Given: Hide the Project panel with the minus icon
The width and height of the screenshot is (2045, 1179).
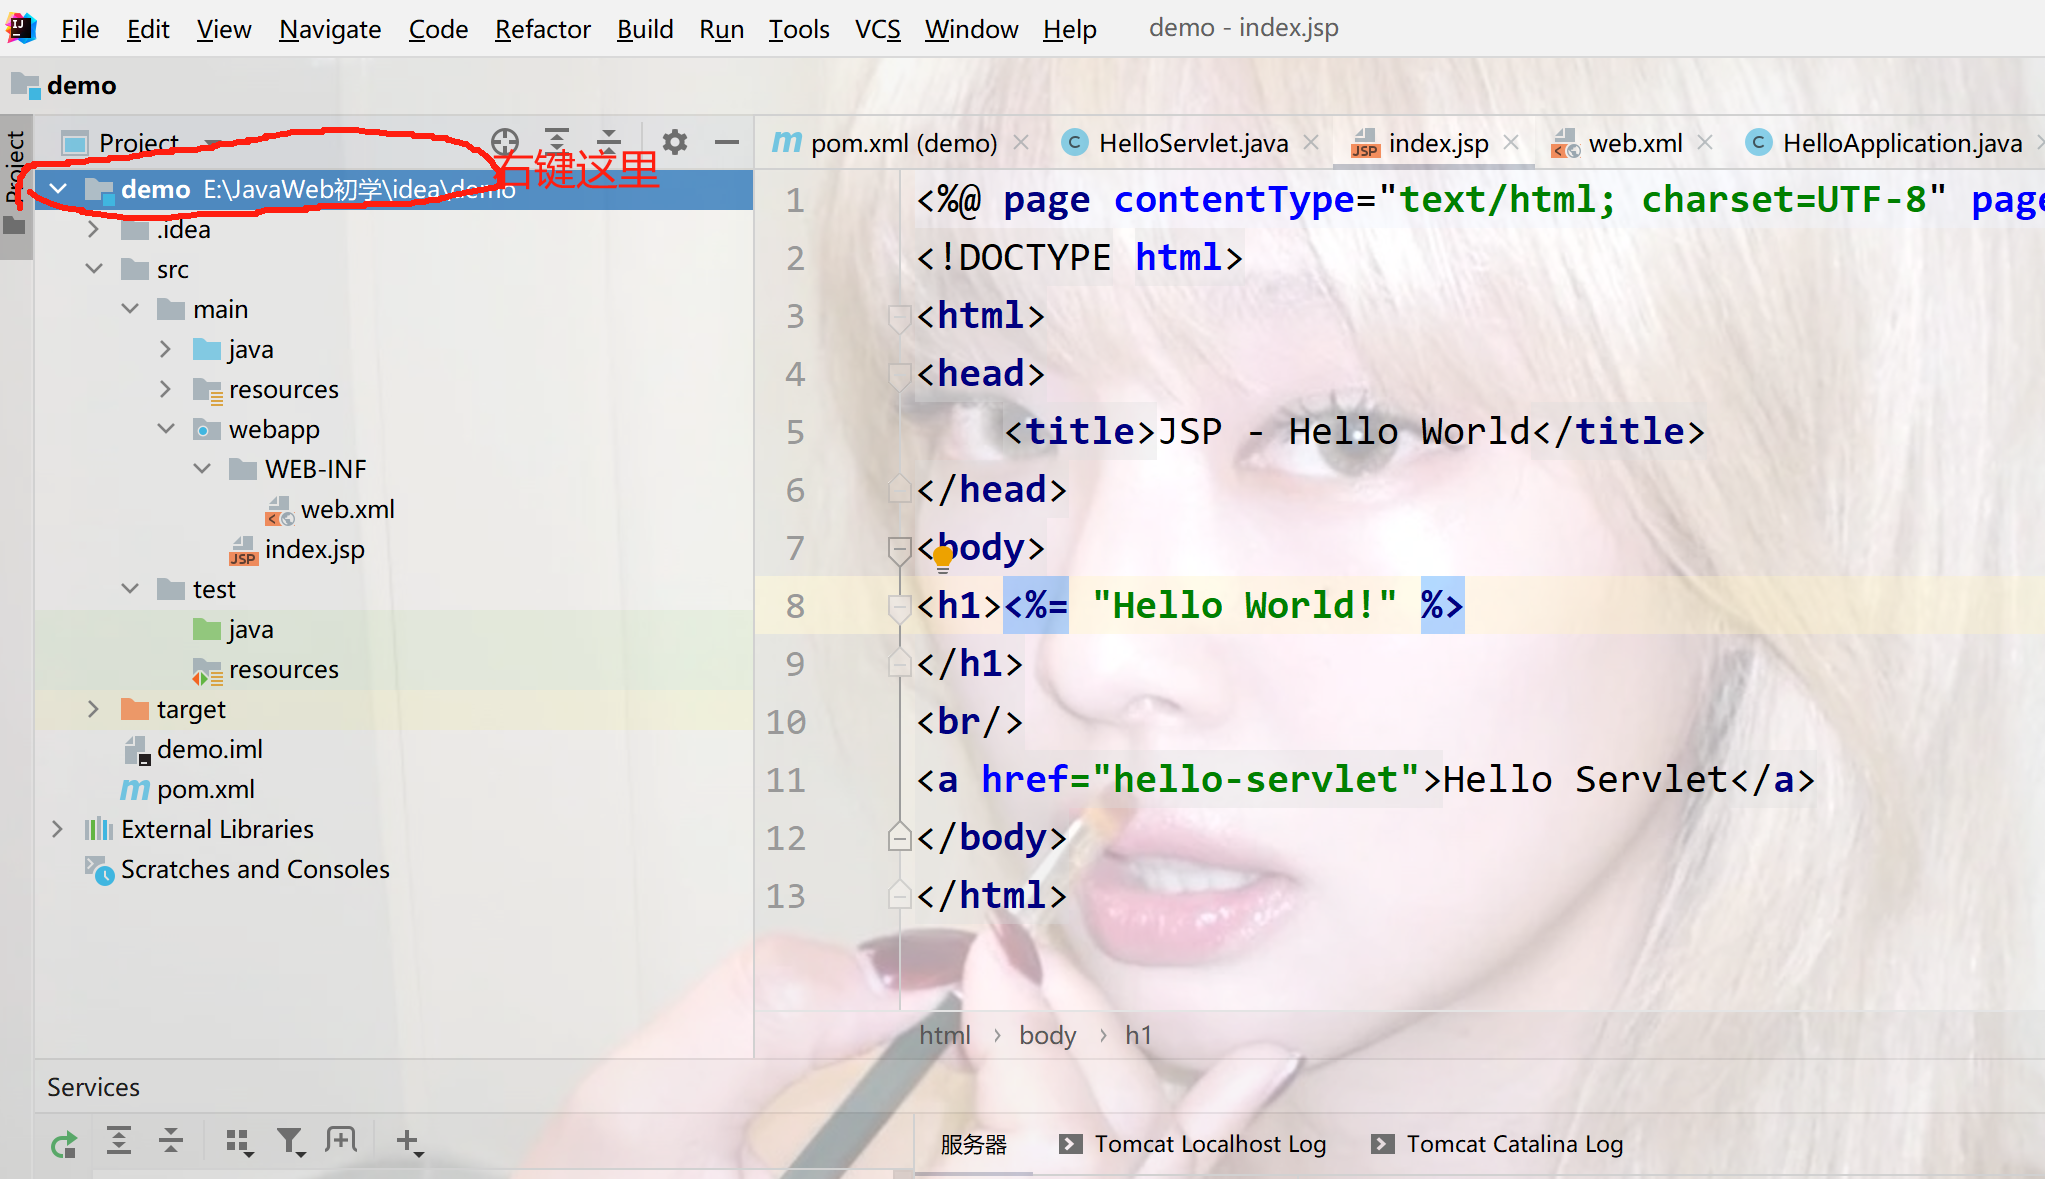Looking at the screenshot, I should tap(727, 142).
